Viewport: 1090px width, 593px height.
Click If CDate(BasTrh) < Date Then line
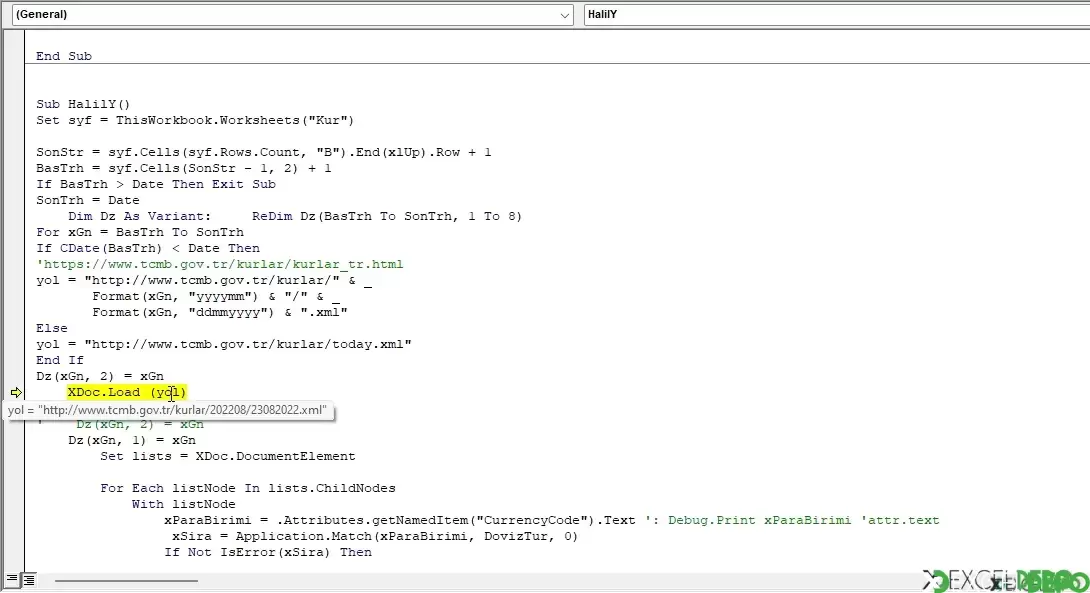[x=148, y=248]
